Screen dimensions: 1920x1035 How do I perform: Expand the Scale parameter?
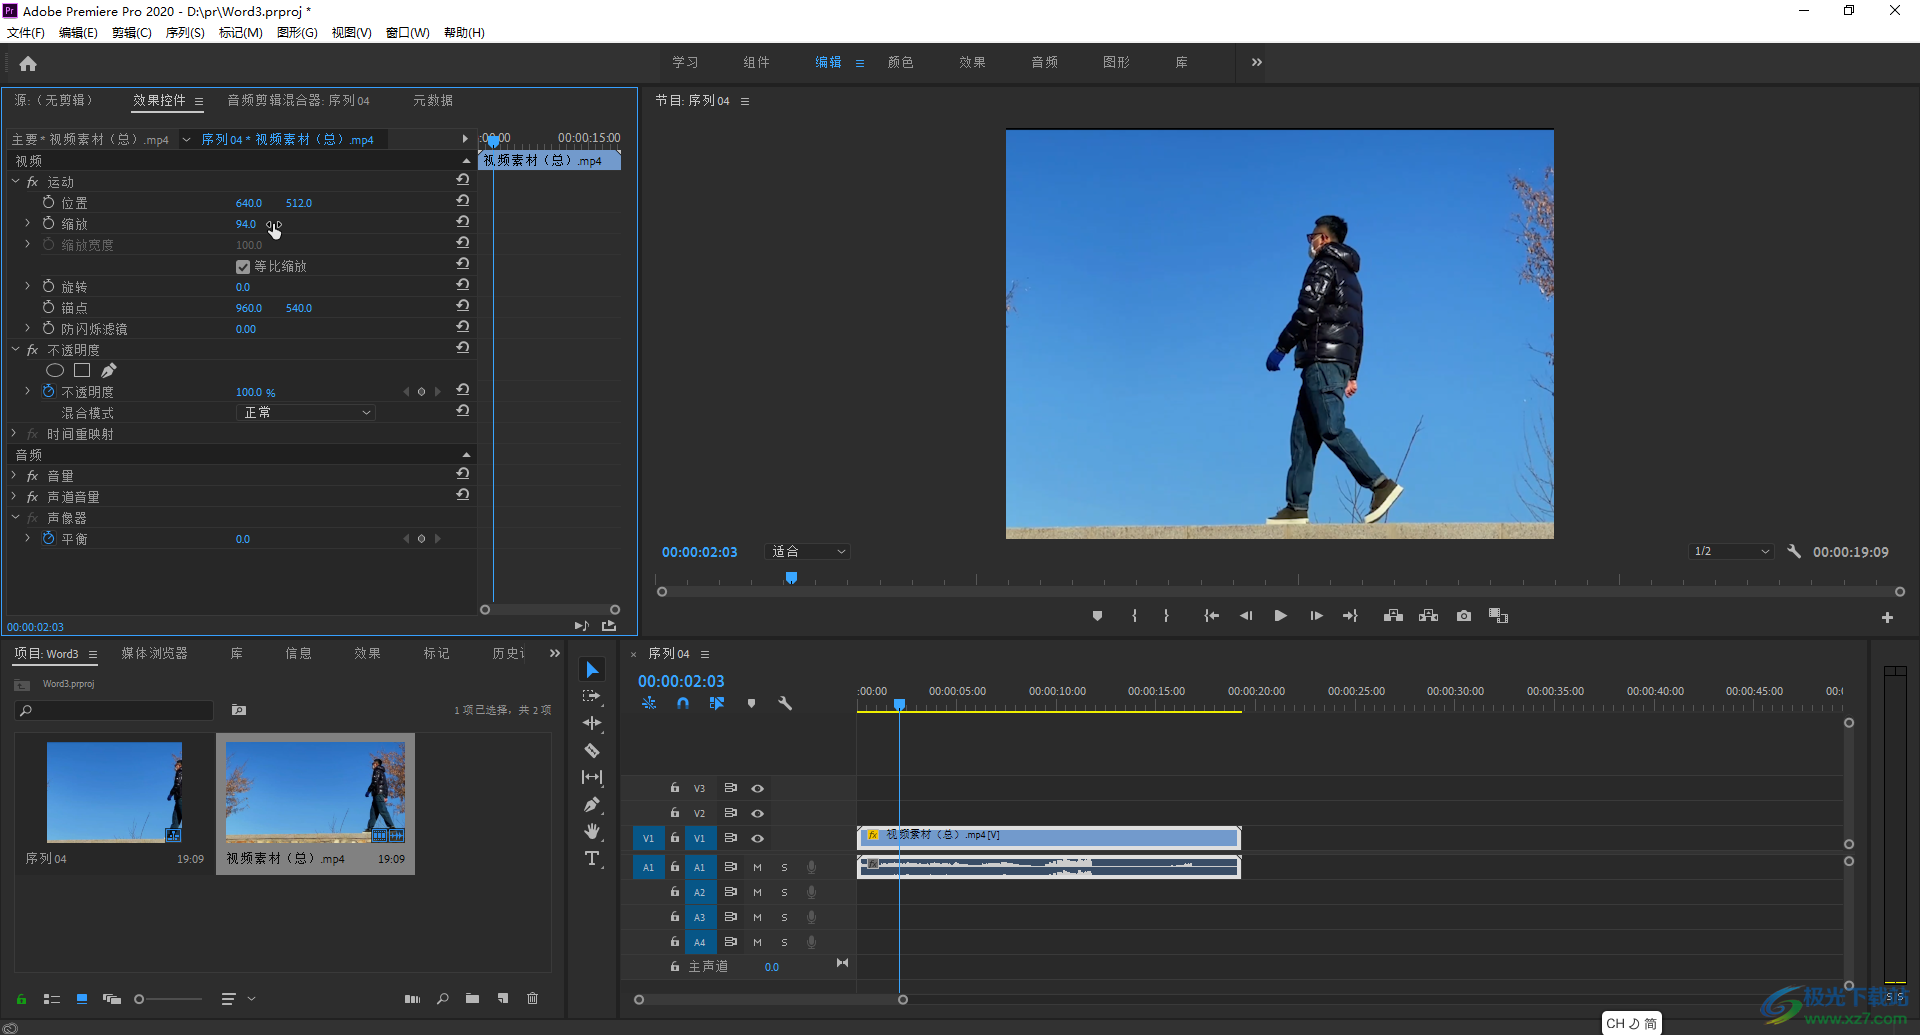click(x=27, y=223)
